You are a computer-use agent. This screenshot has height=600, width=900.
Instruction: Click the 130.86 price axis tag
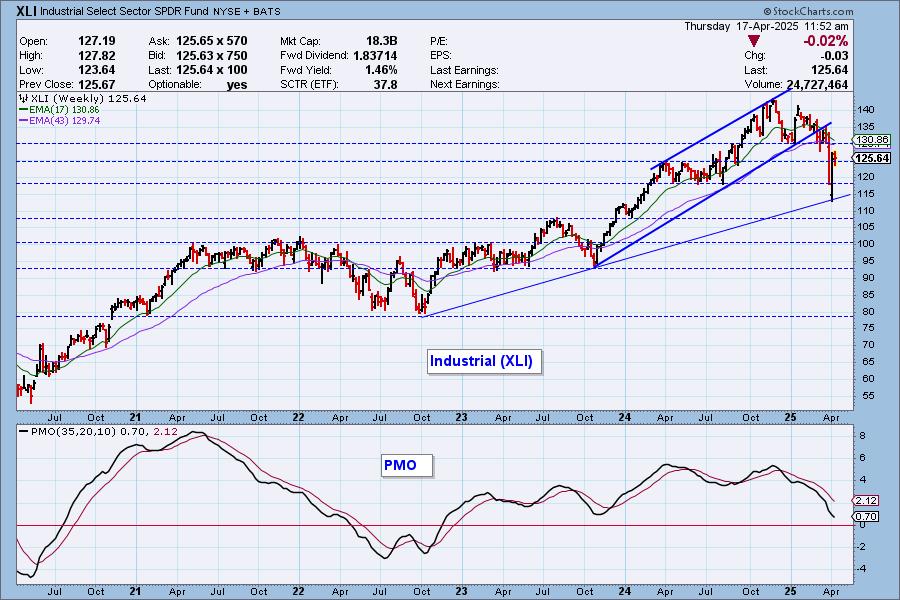click(x=871, y=140)
